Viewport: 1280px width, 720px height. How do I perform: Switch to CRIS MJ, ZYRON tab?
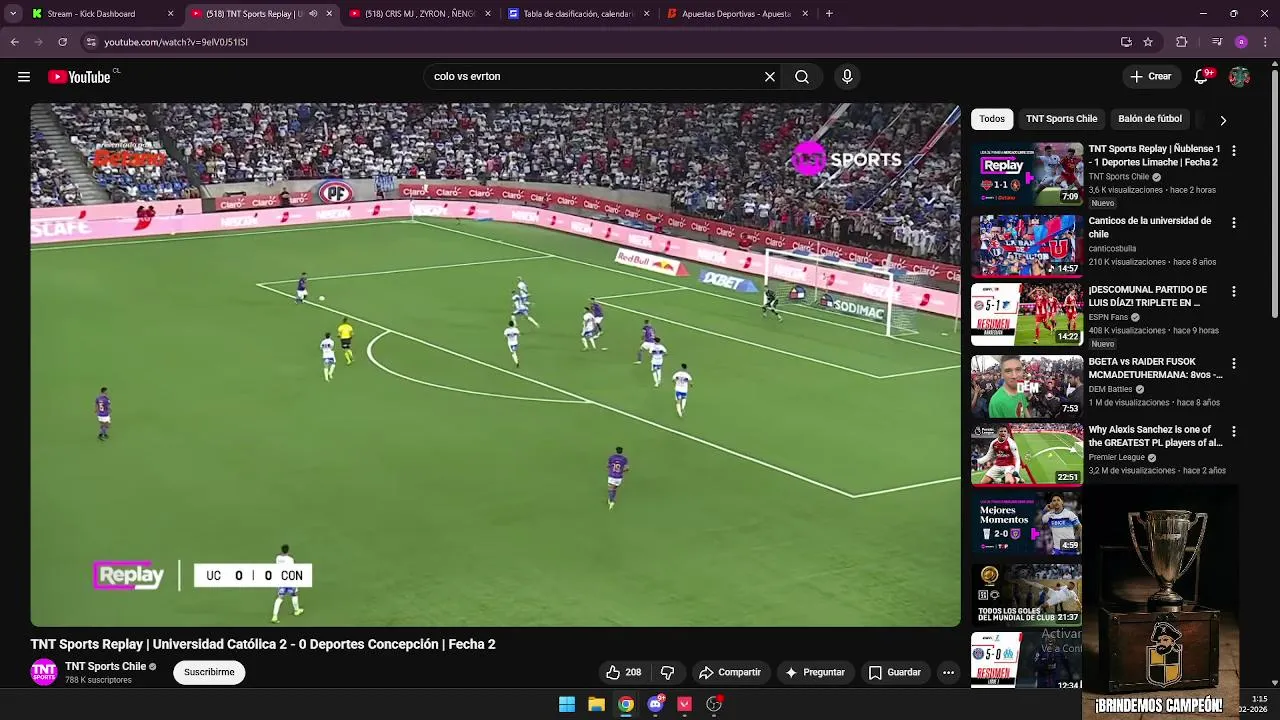pyautogui.click(x=419, y=14)
